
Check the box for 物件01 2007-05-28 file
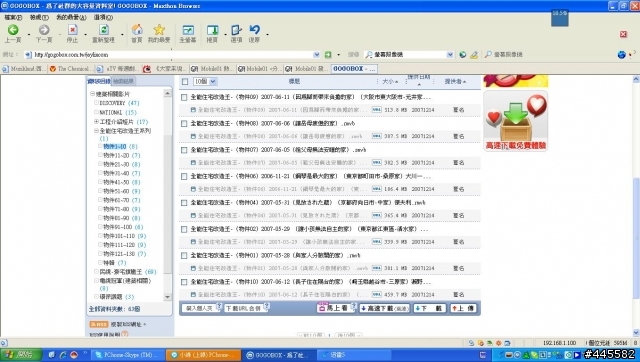pos(184,256)
